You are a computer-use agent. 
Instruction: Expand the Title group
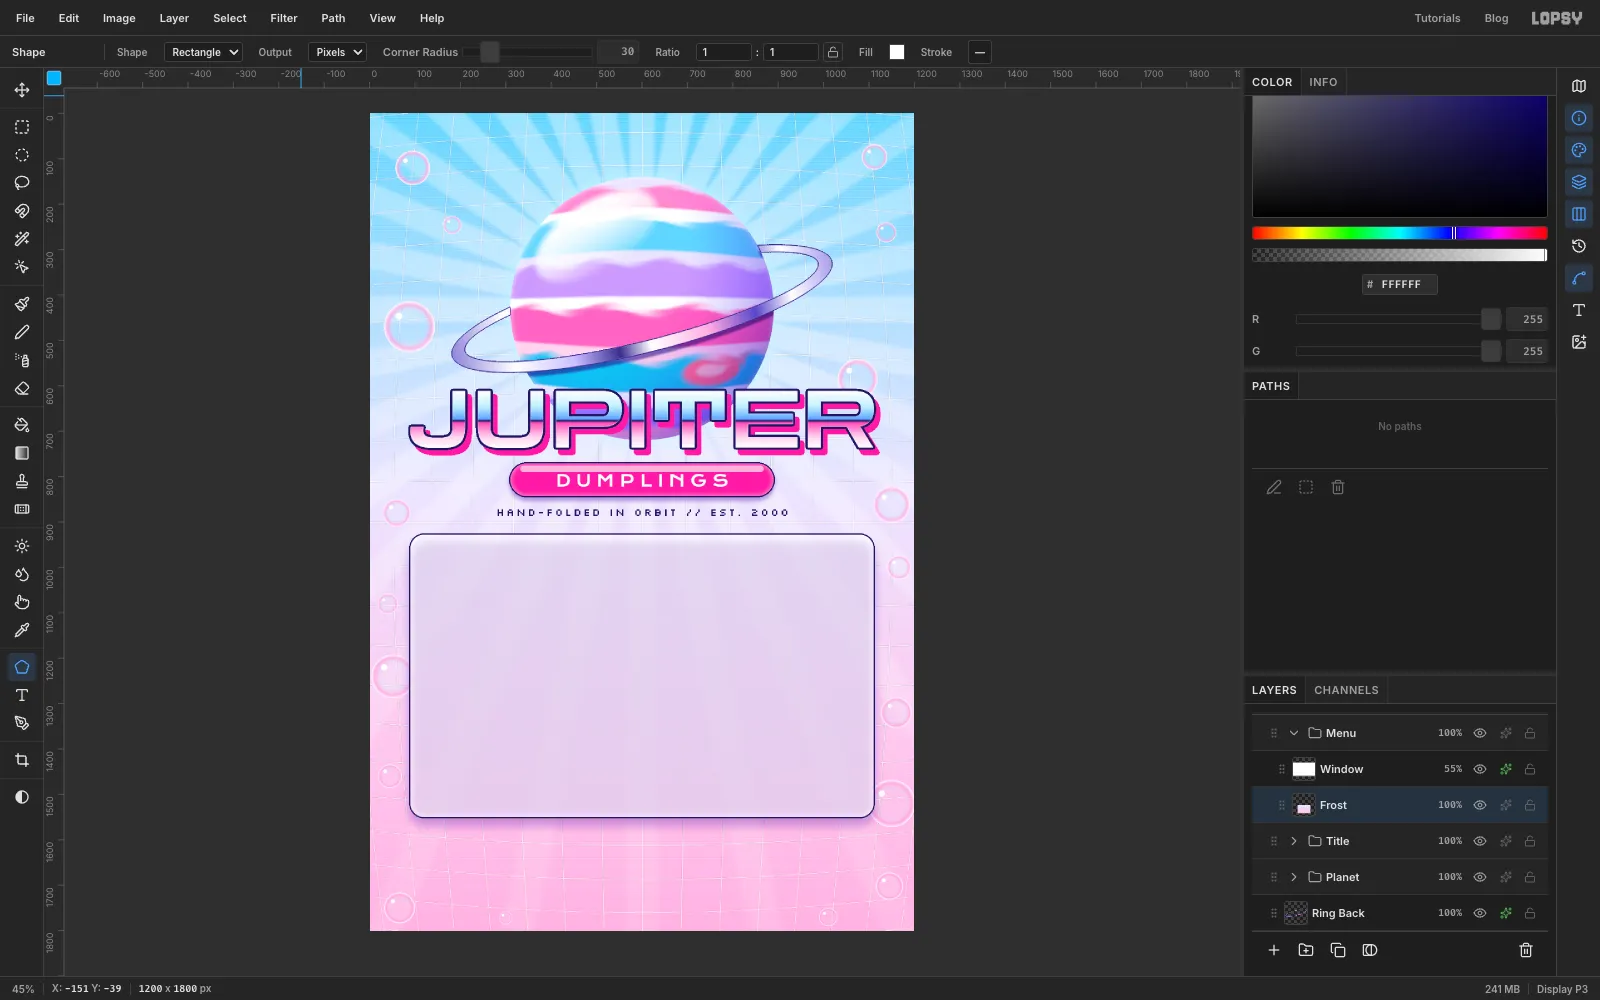[x=1294, y=841]
